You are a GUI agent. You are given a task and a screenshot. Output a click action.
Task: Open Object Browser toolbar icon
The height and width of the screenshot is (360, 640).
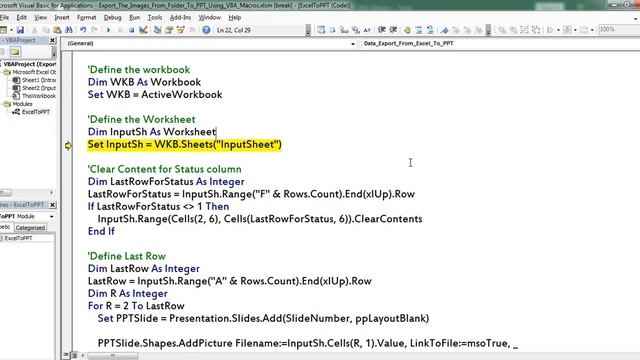[180, 30]
